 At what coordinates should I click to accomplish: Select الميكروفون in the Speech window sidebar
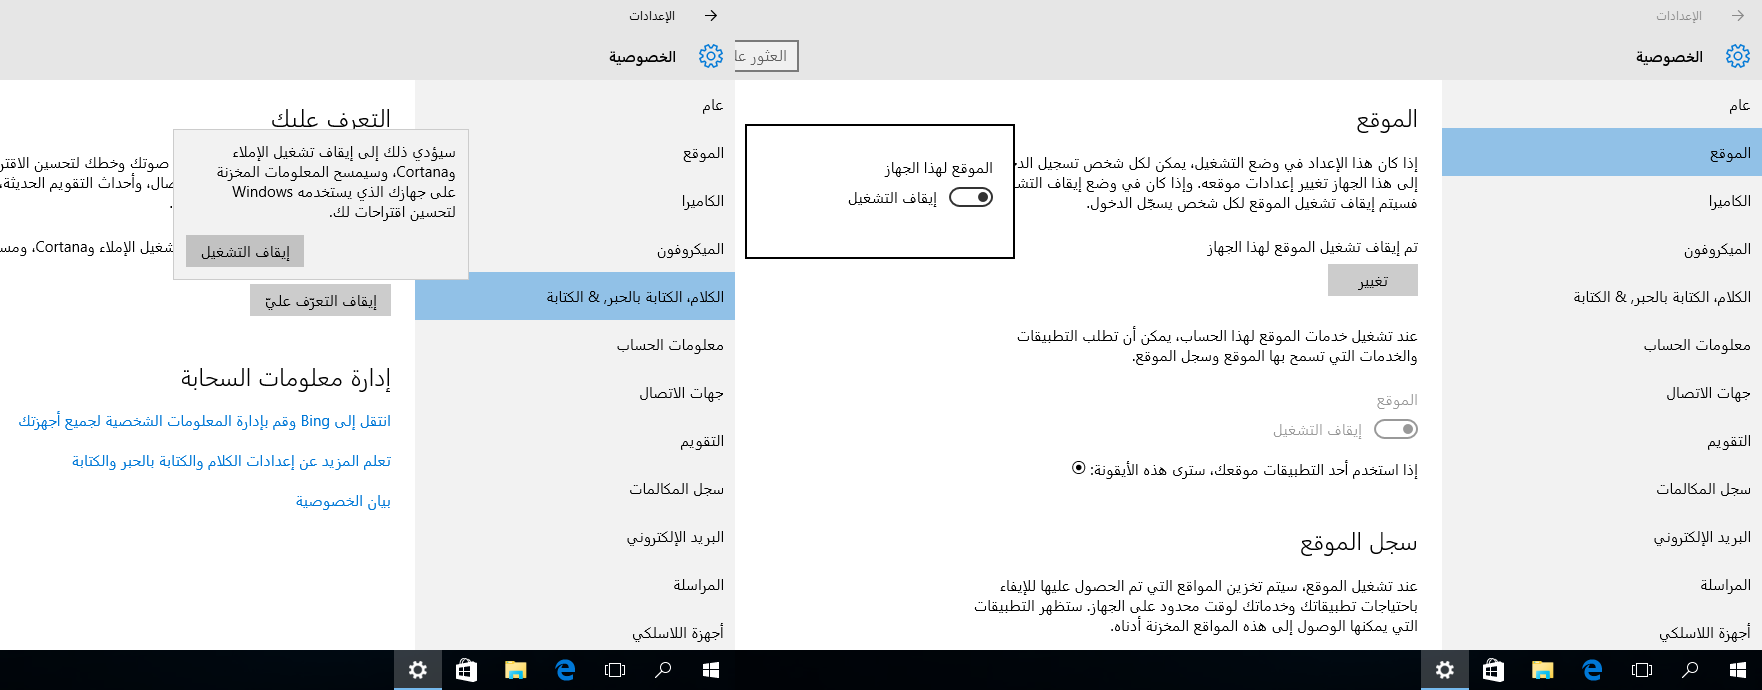click(x=575, y=249)
